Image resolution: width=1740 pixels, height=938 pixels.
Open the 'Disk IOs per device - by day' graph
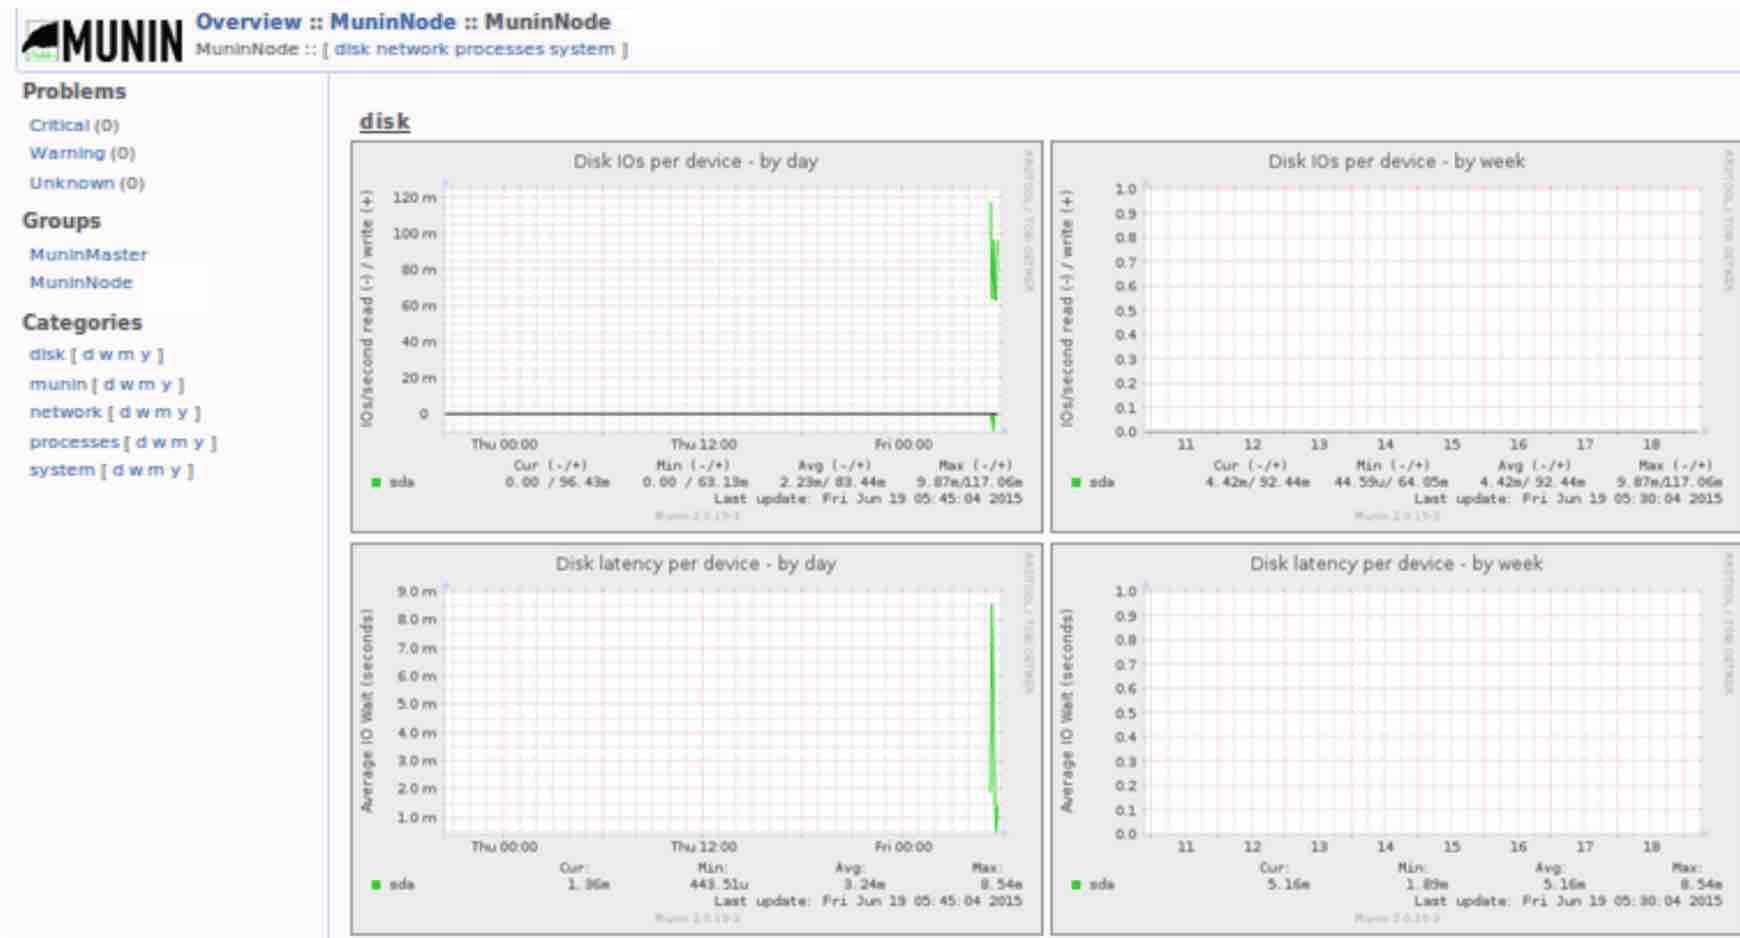[x=696, y=337]
